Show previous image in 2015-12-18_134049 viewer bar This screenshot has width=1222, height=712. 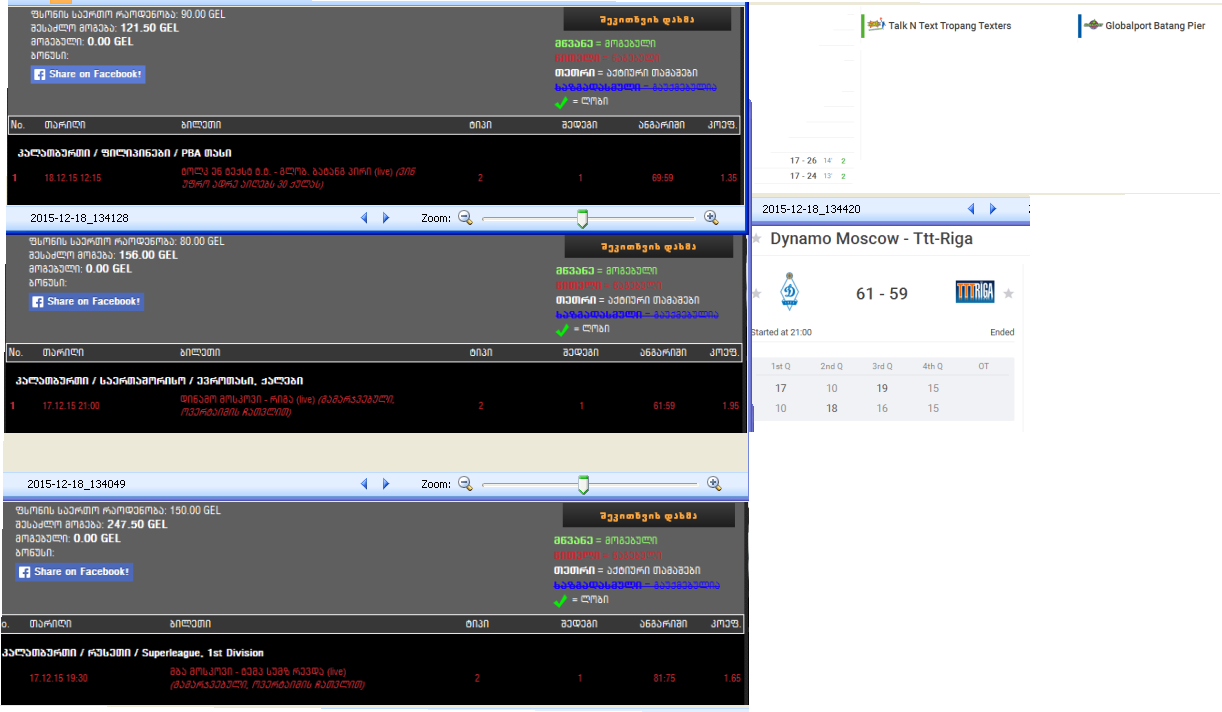(x=364, y=484)
